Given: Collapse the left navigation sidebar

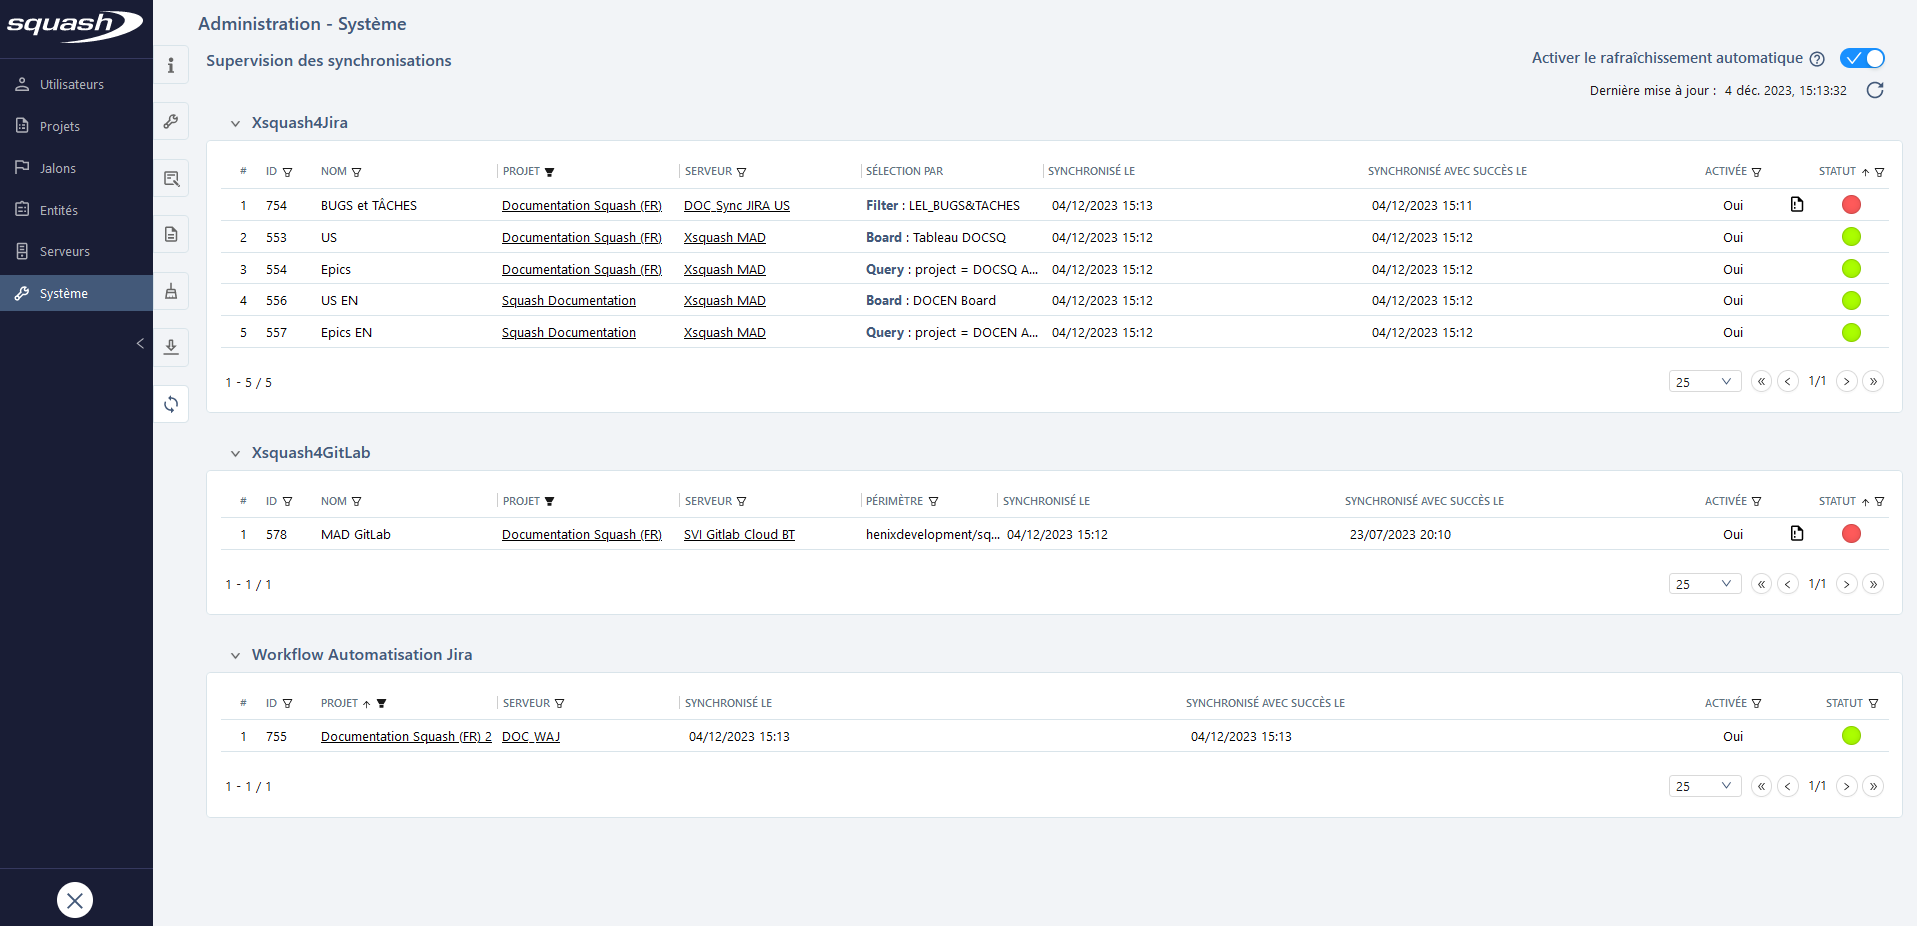Looking at the screenshot, I should click(140, 343).
